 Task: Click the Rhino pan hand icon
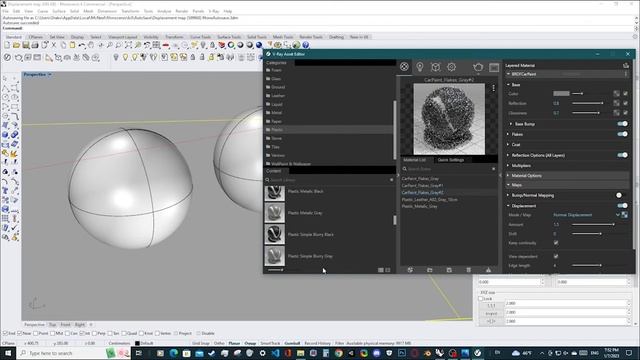pos(91,45)
